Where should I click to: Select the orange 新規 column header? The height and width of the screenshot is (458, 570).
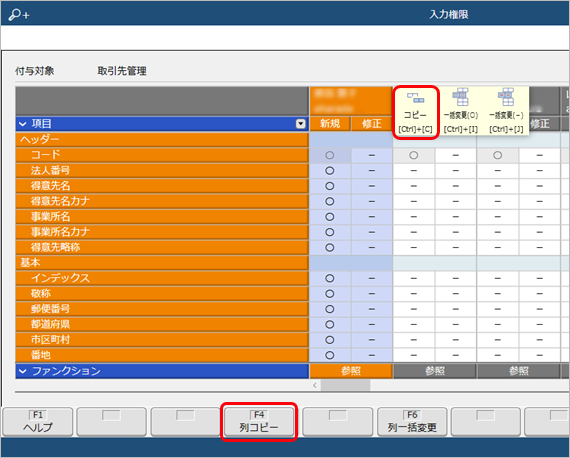coord(330,124)
